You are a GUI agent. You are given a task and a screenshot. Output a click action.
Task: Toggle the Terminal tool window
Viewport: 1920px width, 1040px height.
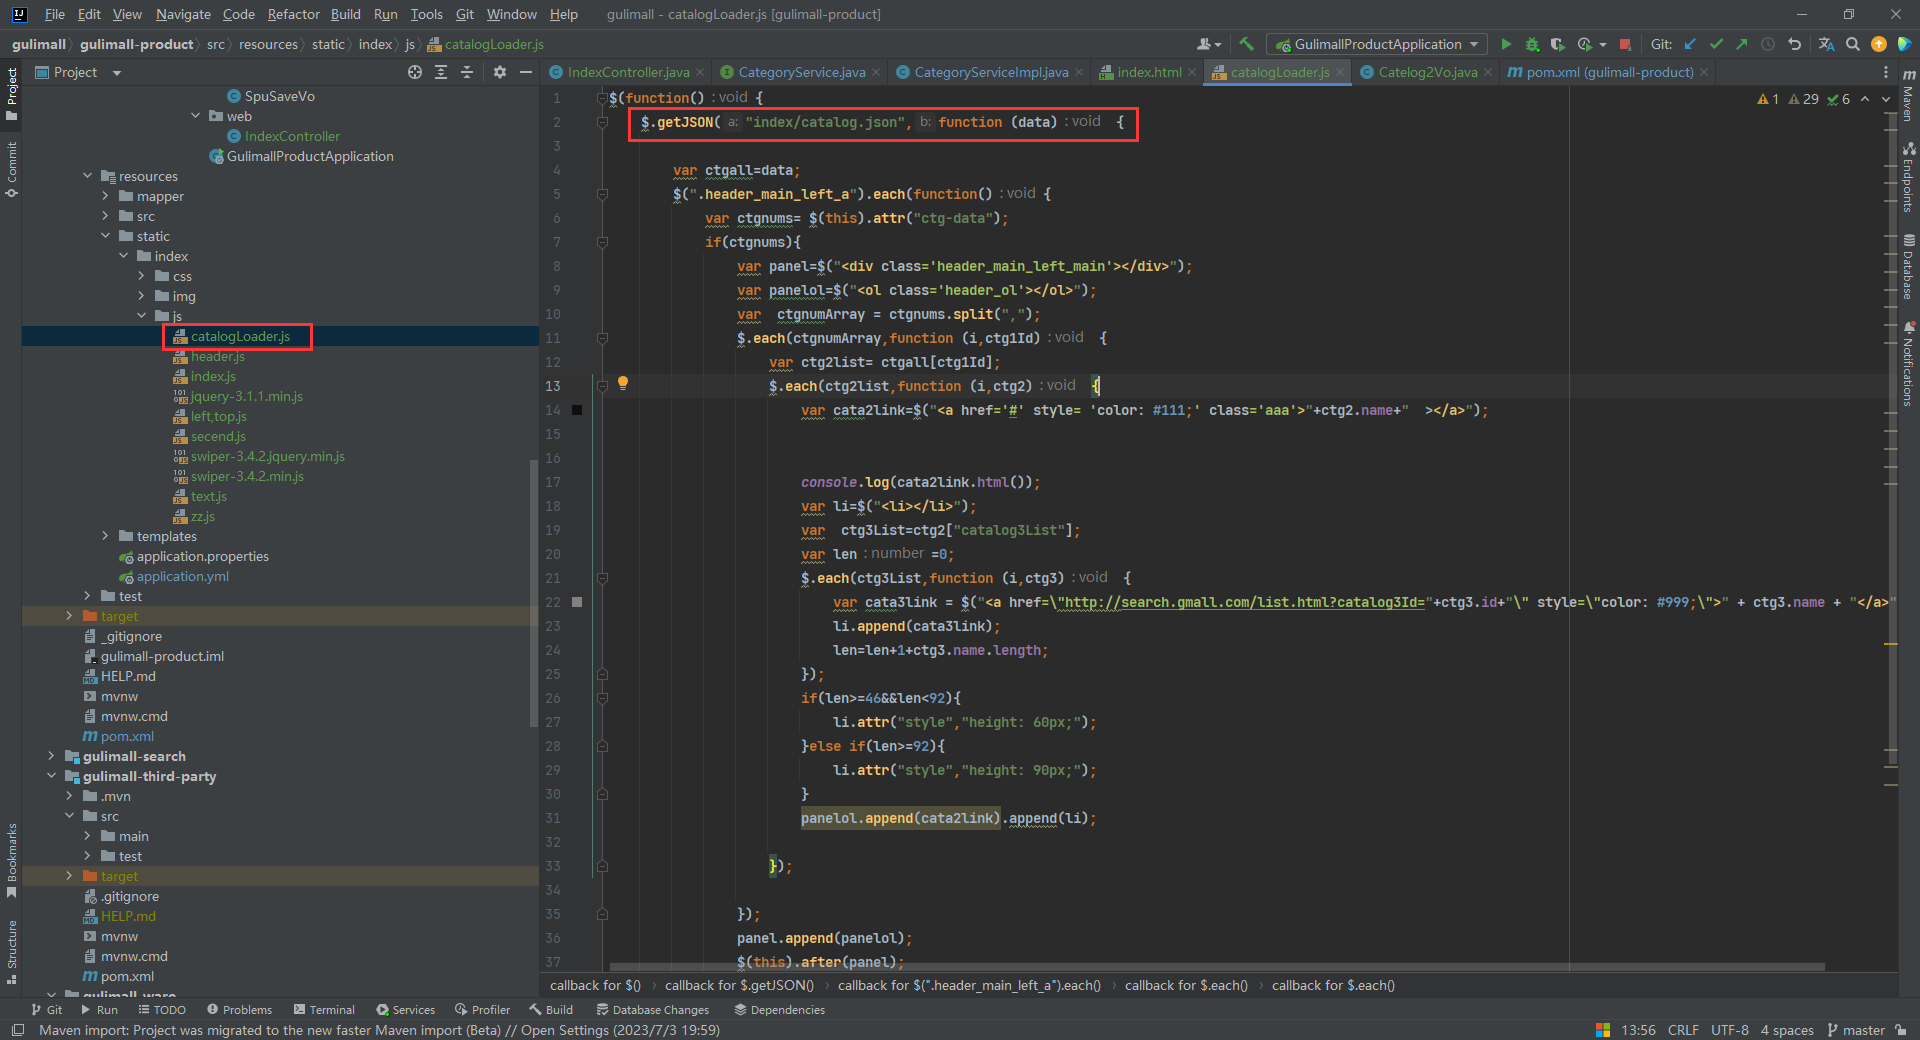pyautogui.click(x=324, y=1010)
